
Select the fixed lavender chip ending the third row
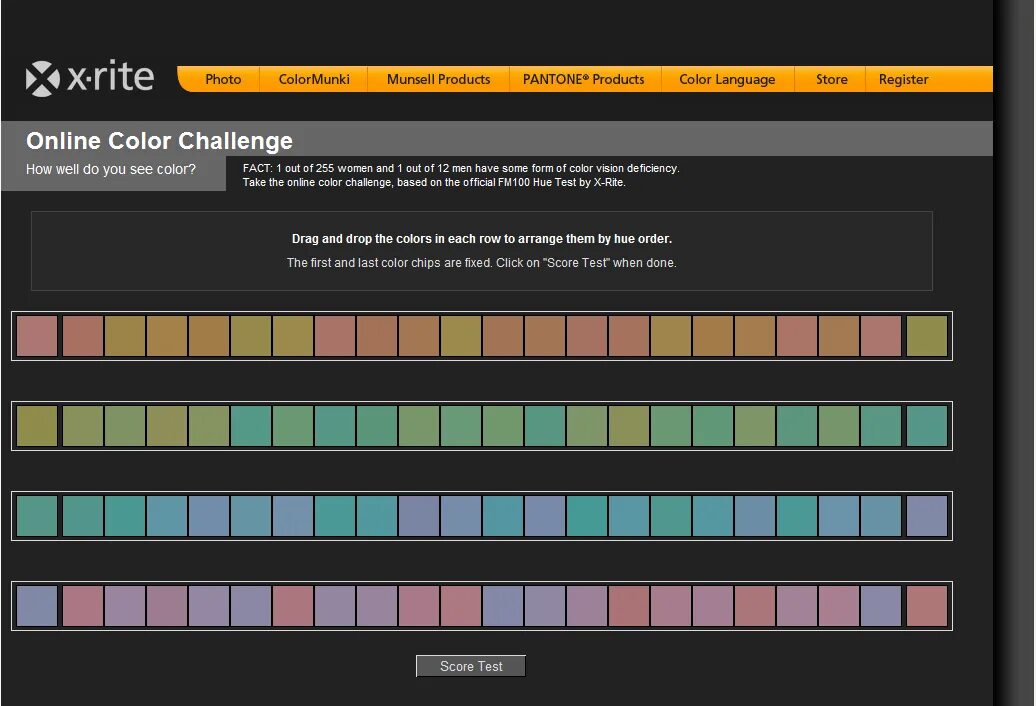click(927, 516)
